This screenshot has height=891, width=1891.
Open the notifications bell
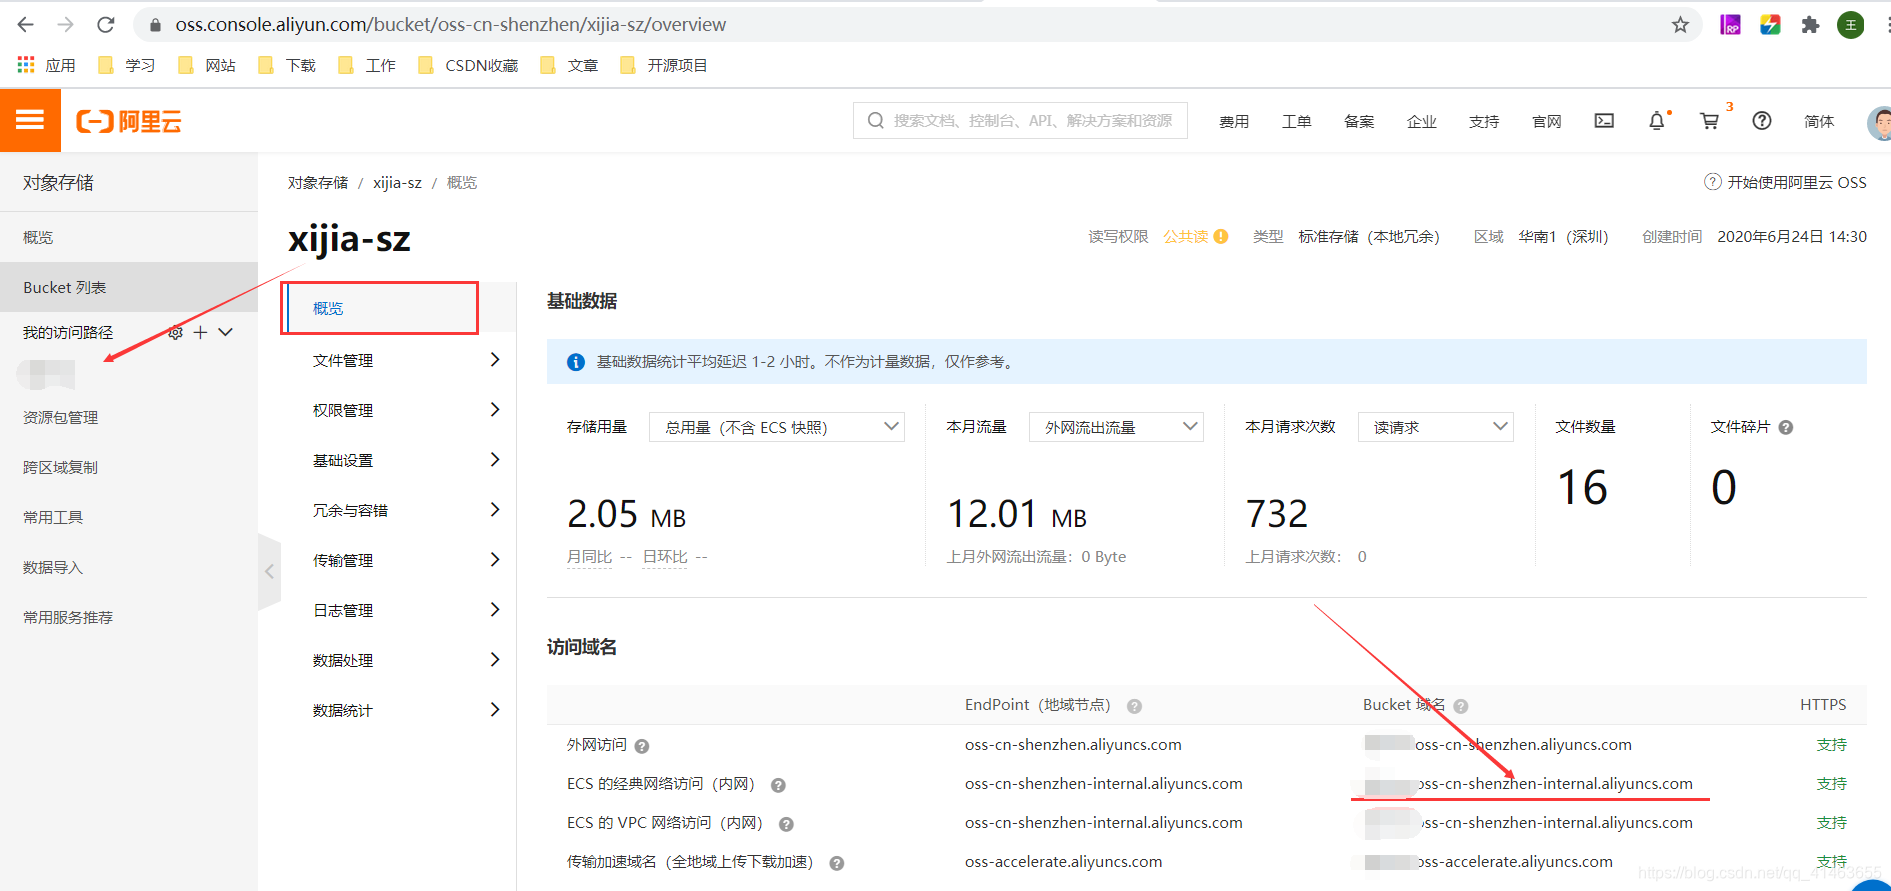pyautogui.click(x=1657, y=121)
